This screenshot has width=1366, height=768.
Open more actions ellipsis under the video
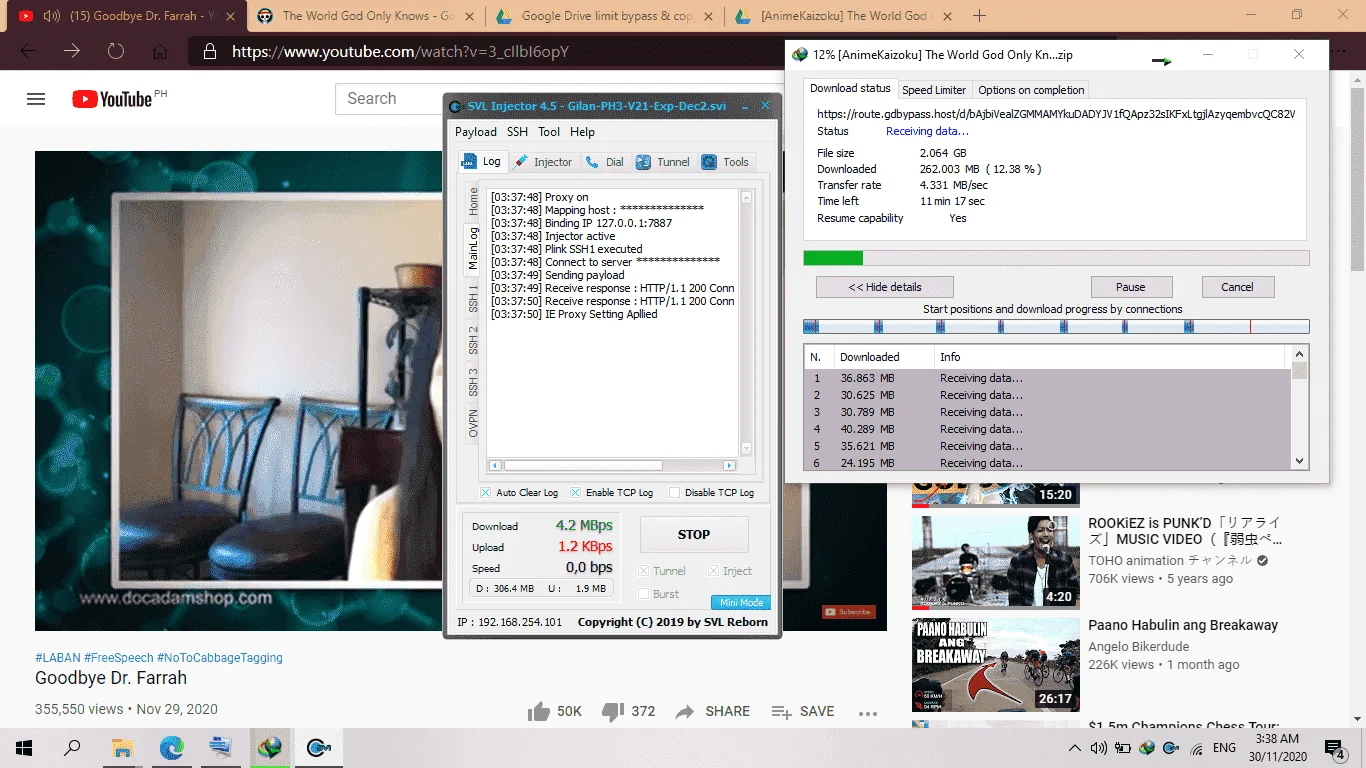[x=867, y=713]
